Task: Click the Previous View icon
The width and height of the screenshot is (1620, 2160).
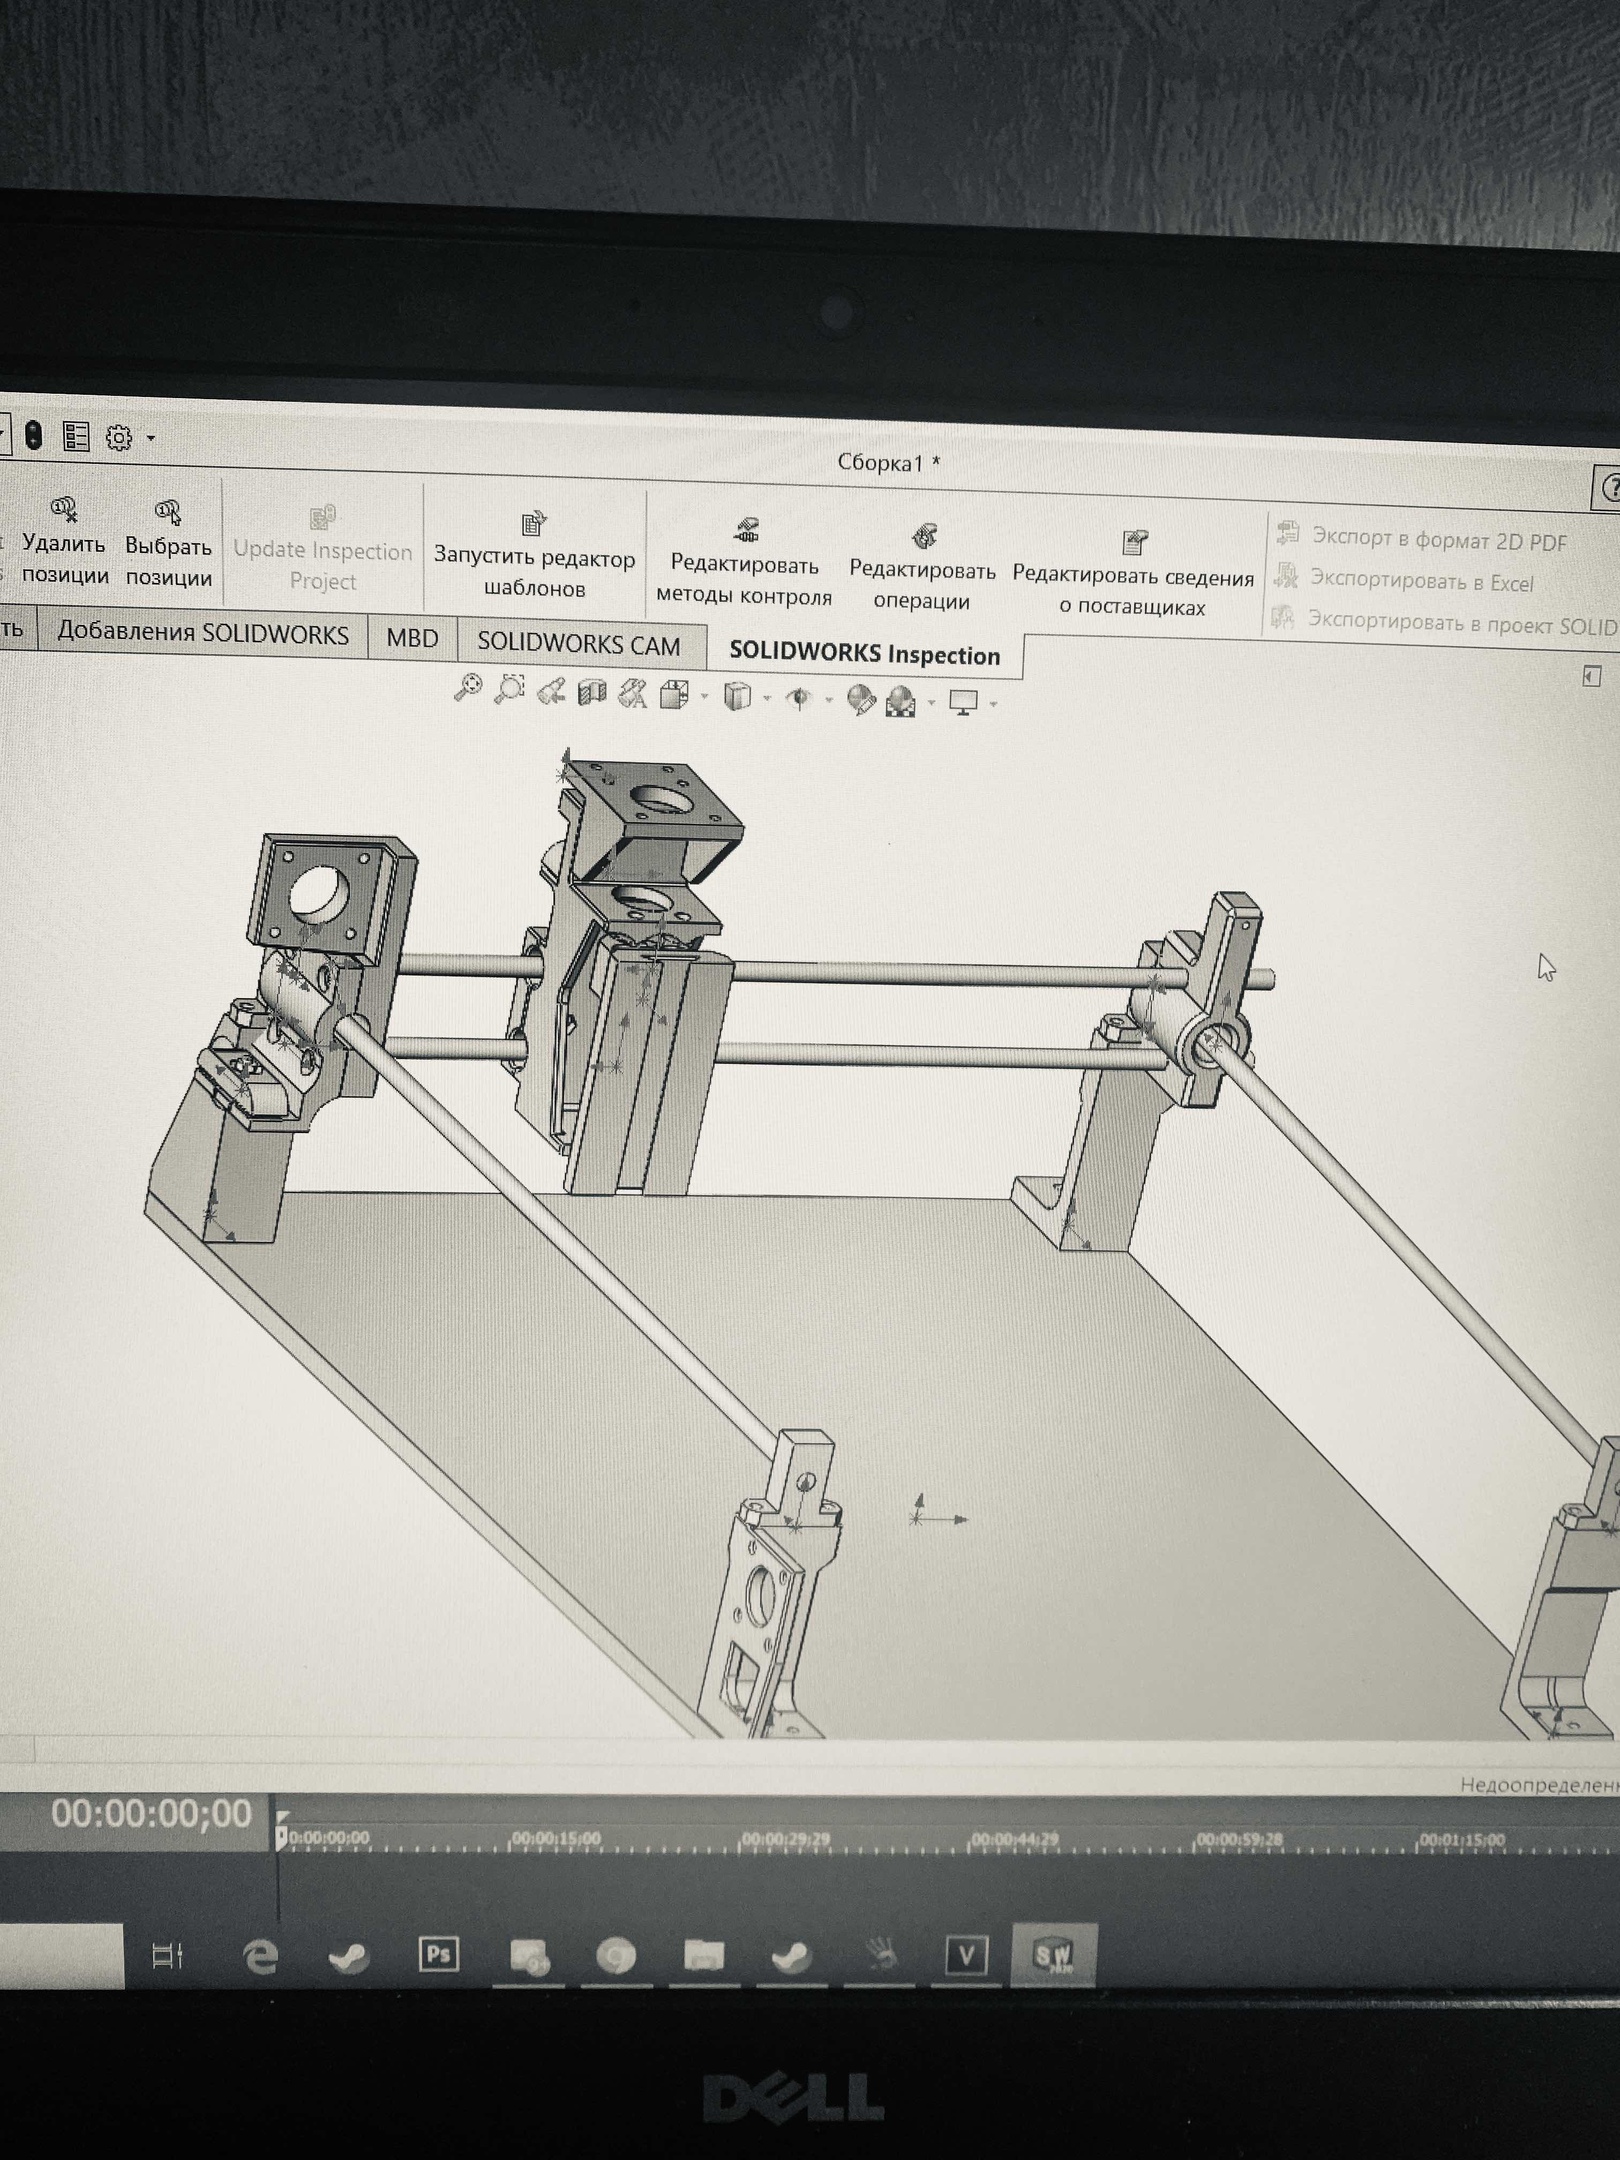Action: (x=551, y=690)
